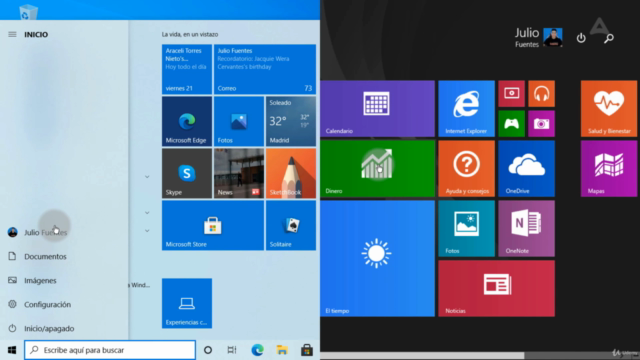This screenshot has height=360, width=640.
Task: Open the small orange headphones music tile
Action: coord(542,93)
